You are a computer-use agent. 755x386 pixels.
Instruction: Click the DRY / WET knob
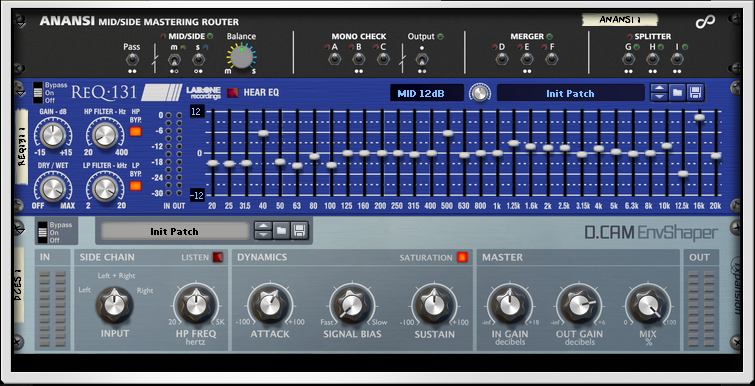[53, 189]
